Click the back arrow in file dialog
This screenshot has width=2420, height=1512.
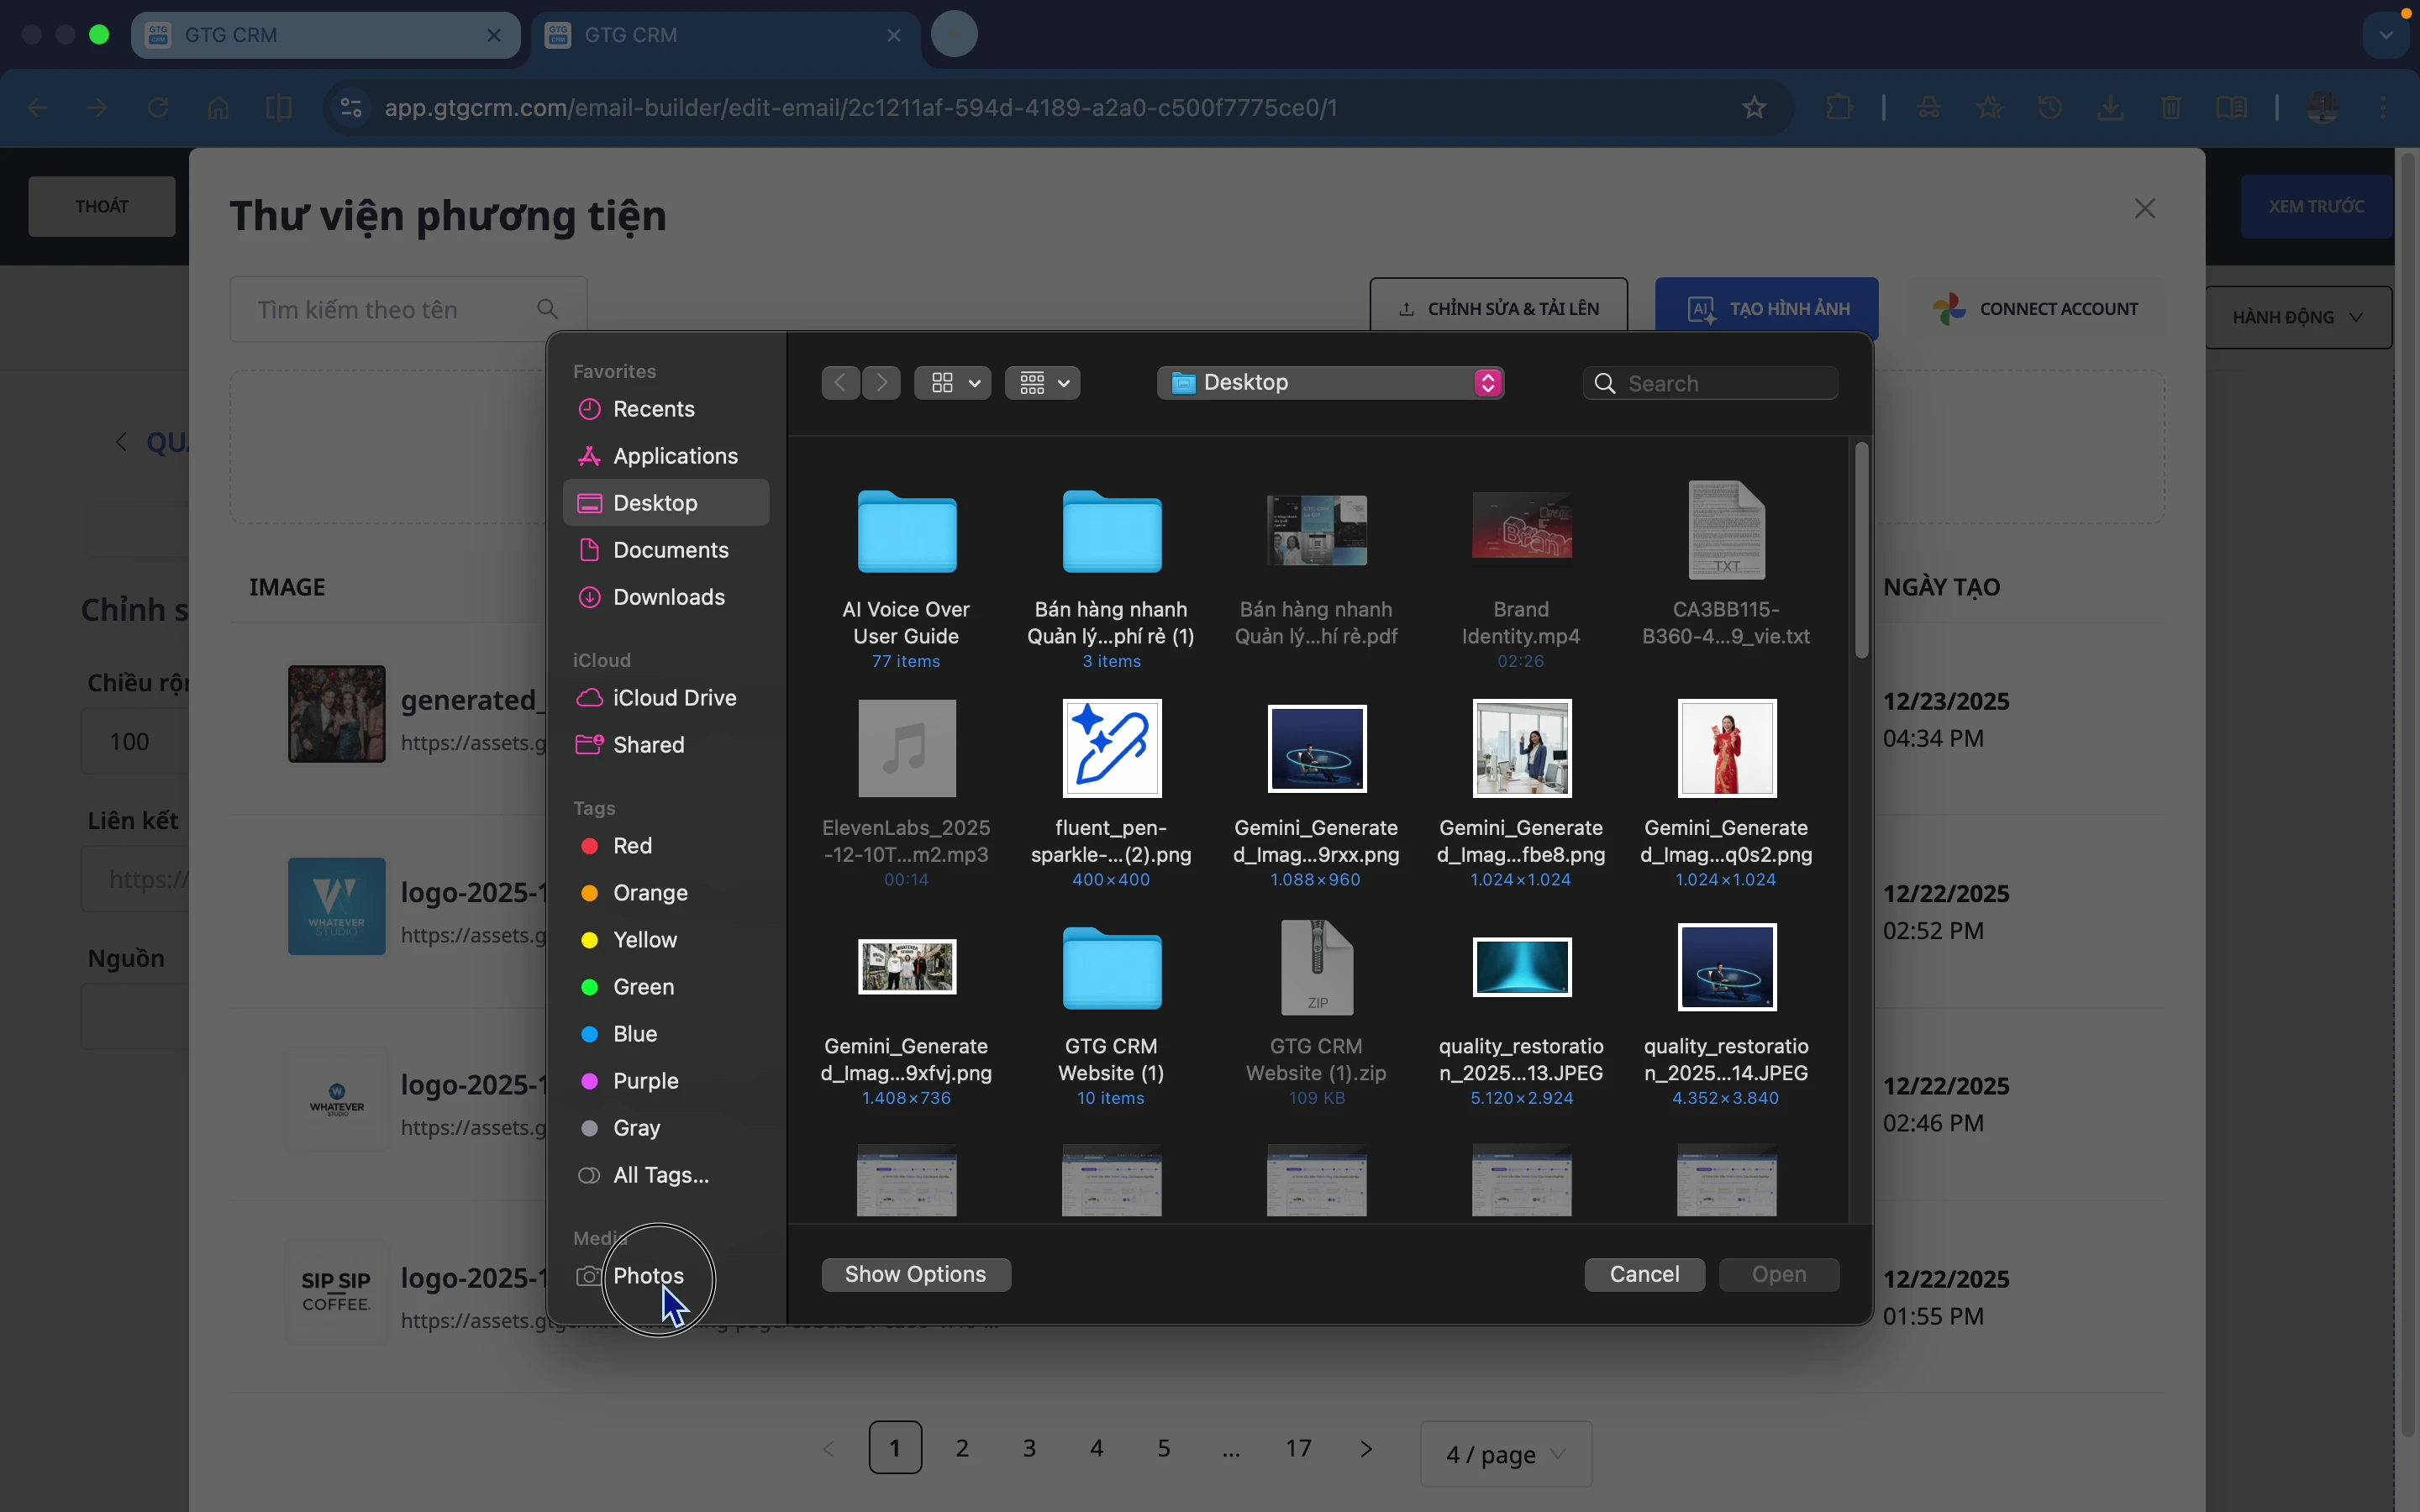[x=840, y=383]
